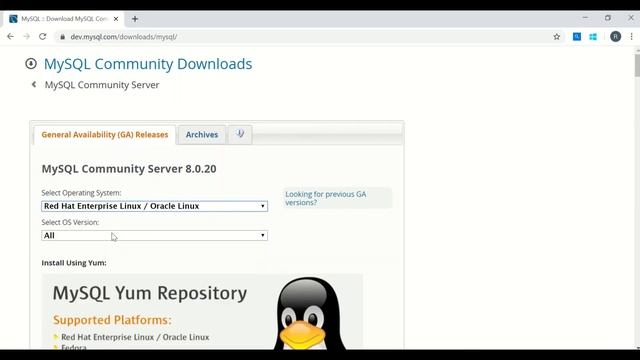Click the MySQL Community Downloads heading link
640x360 pixels.
[x=148, y=64]
